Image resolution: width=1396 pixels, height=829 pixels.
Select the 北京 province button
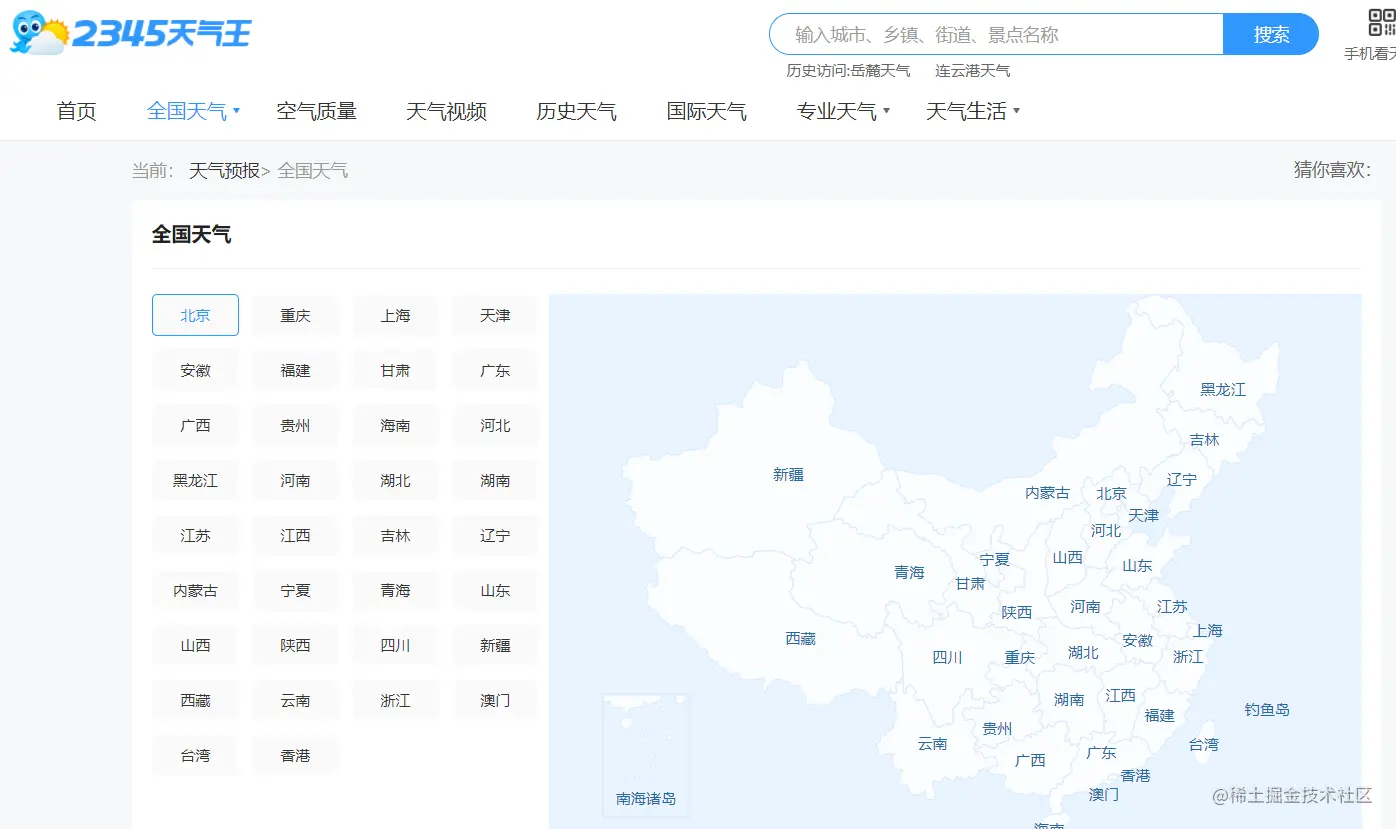[x=195, y=315]
